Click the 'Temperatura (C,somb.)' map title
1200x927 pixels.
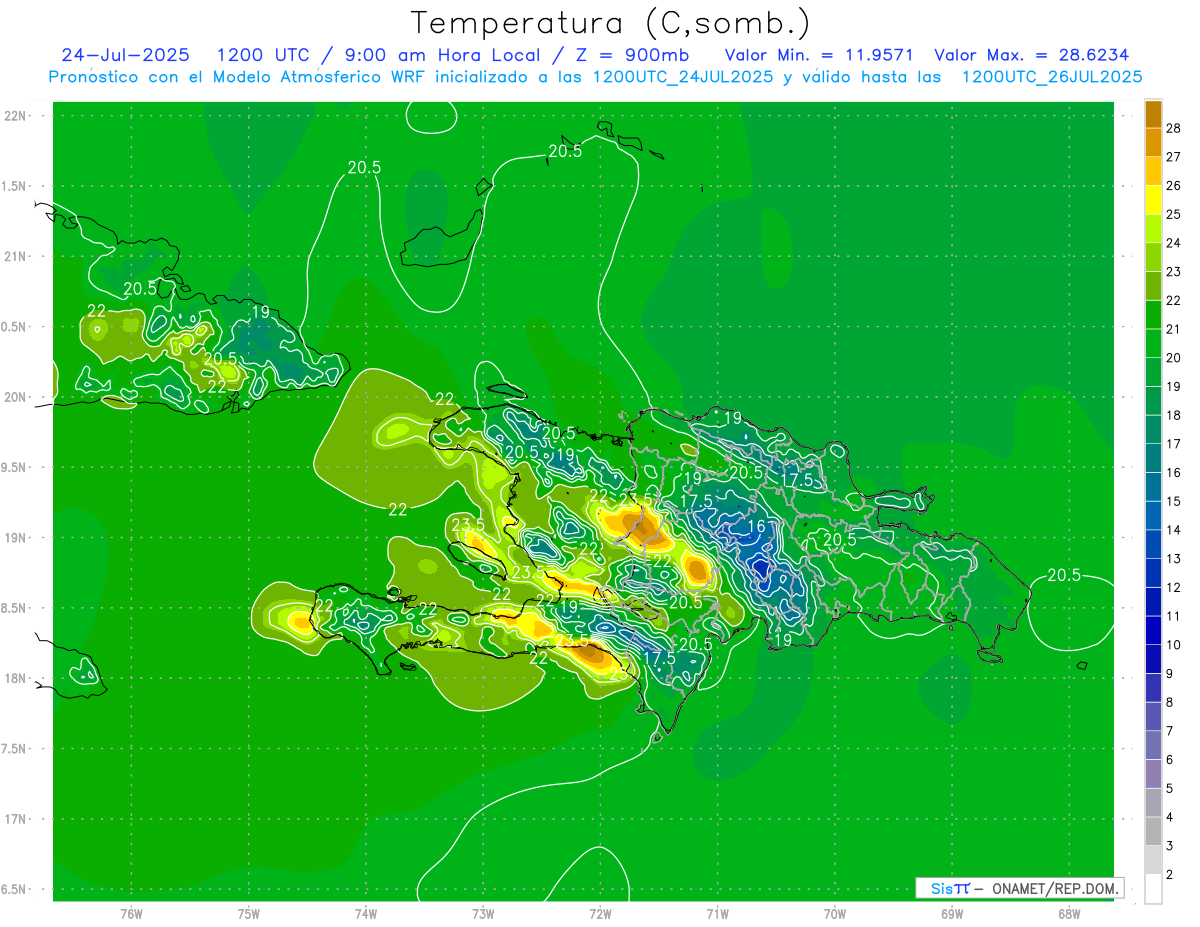click(x=611, y=23)
